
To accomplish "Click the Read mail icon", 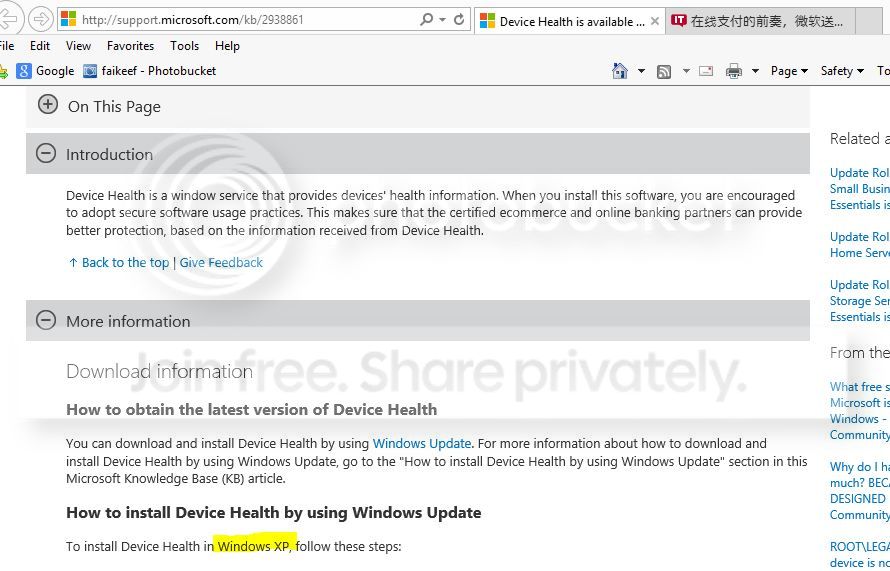I will tap(706, 71).
